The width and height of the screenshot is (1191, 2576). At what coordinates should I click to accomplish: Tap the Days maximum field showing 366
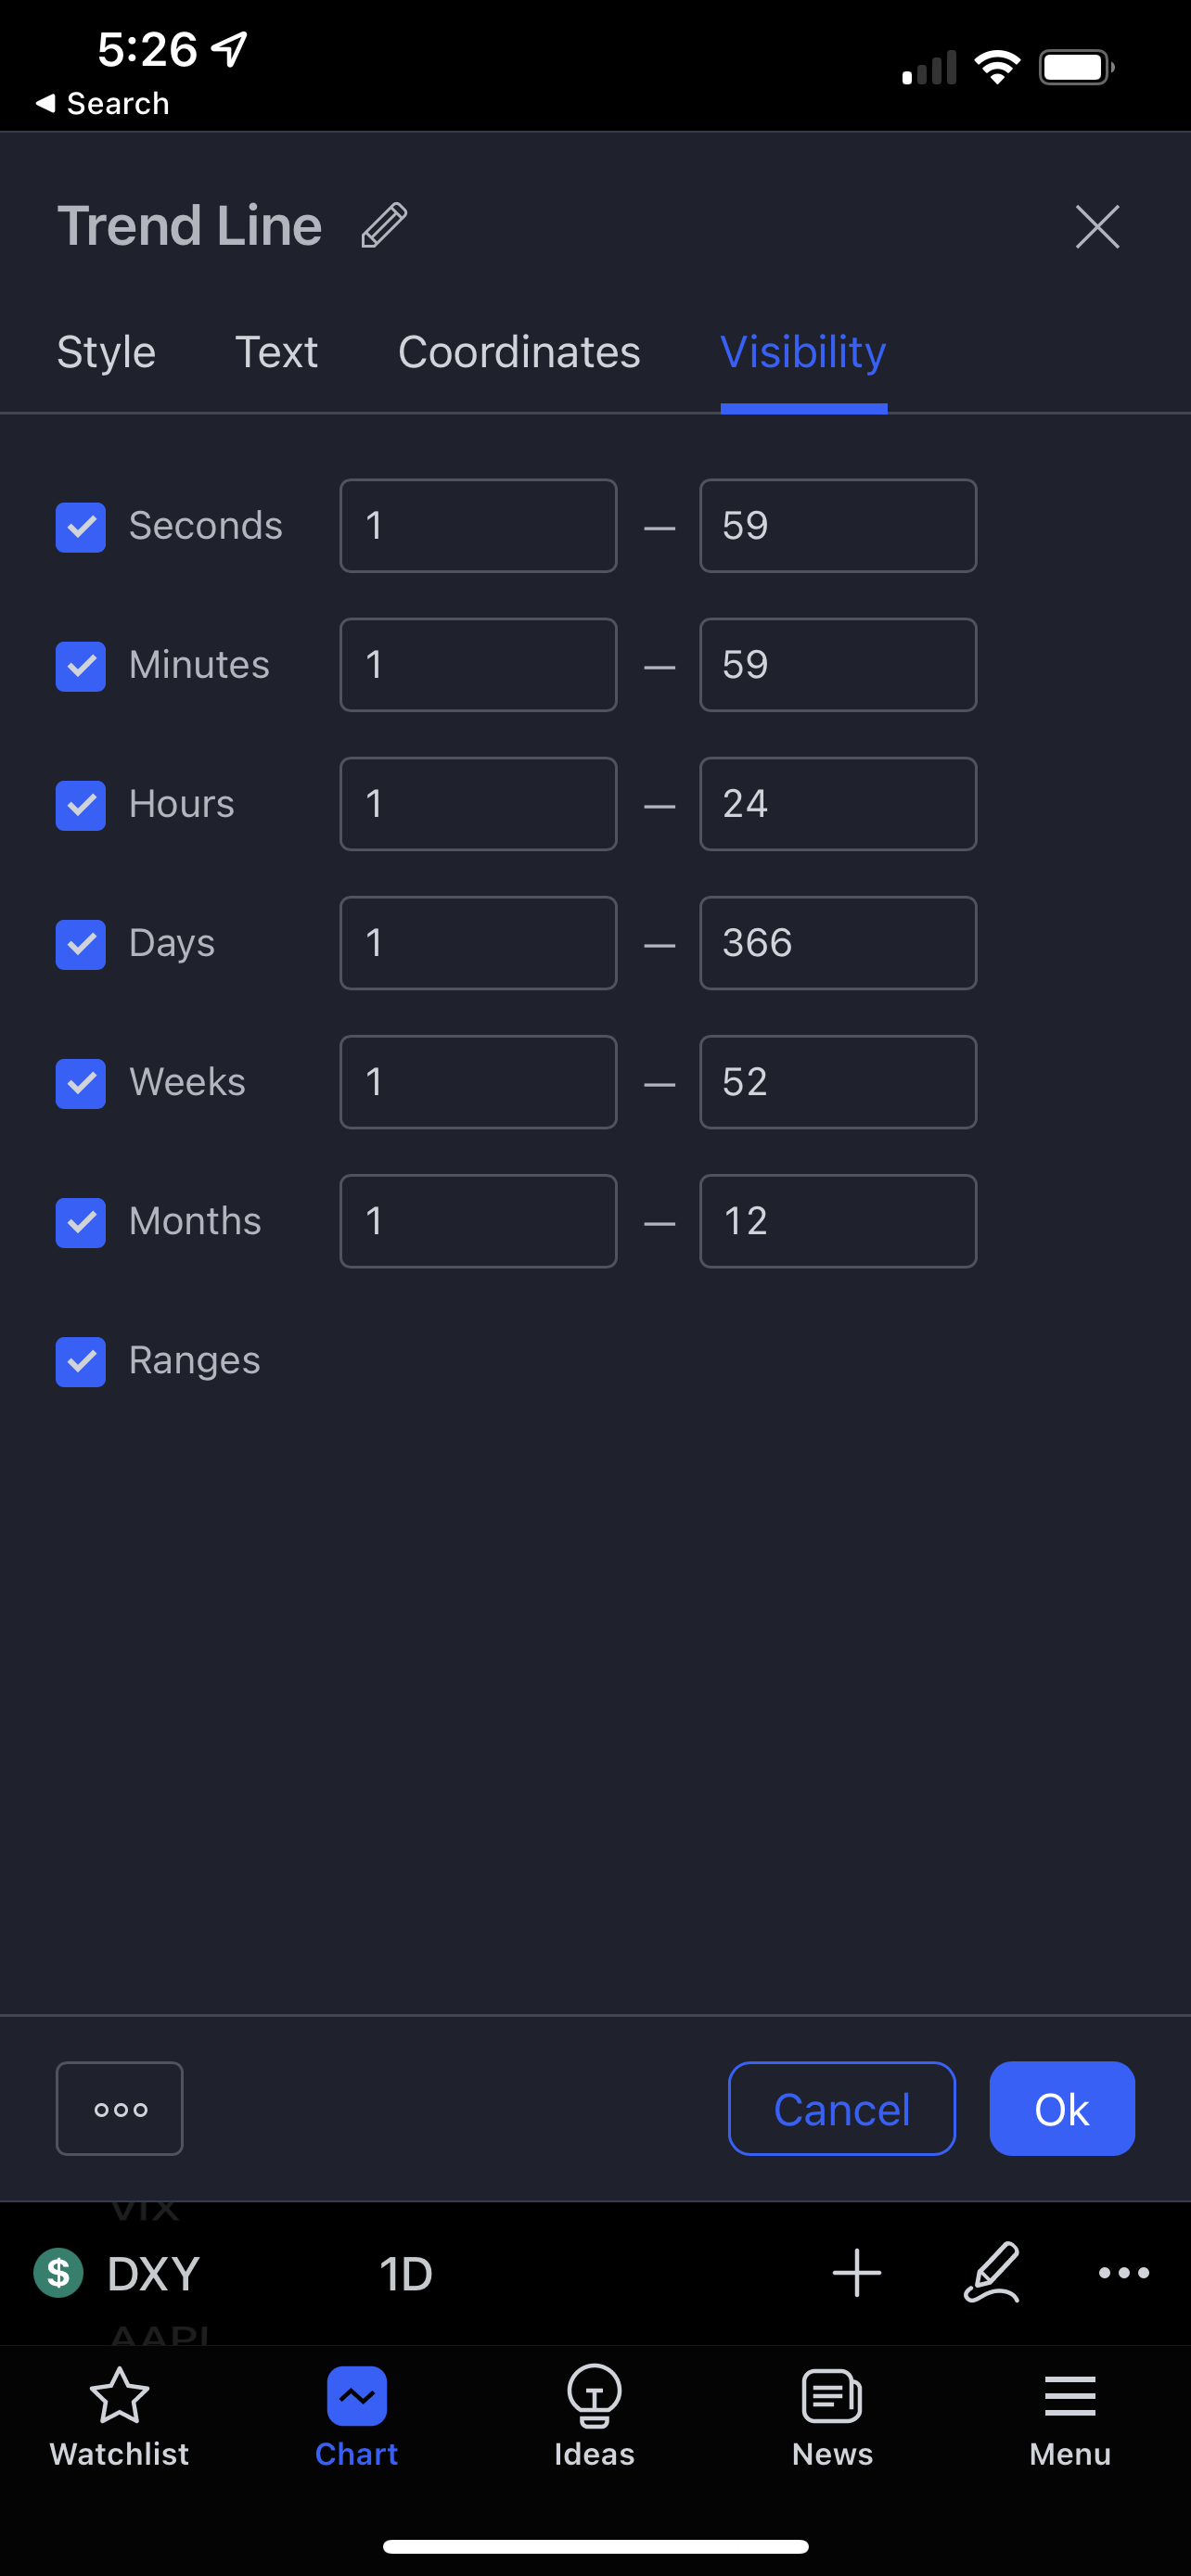(x=838, y=943)
